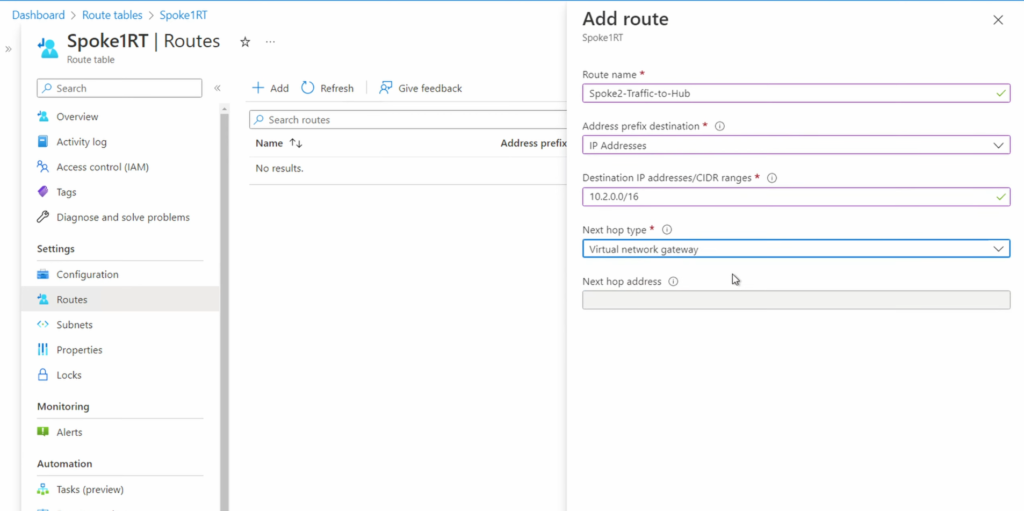Open Activity log in sidebar
The image size is (1024, 511).
click(x=81, y=142)
